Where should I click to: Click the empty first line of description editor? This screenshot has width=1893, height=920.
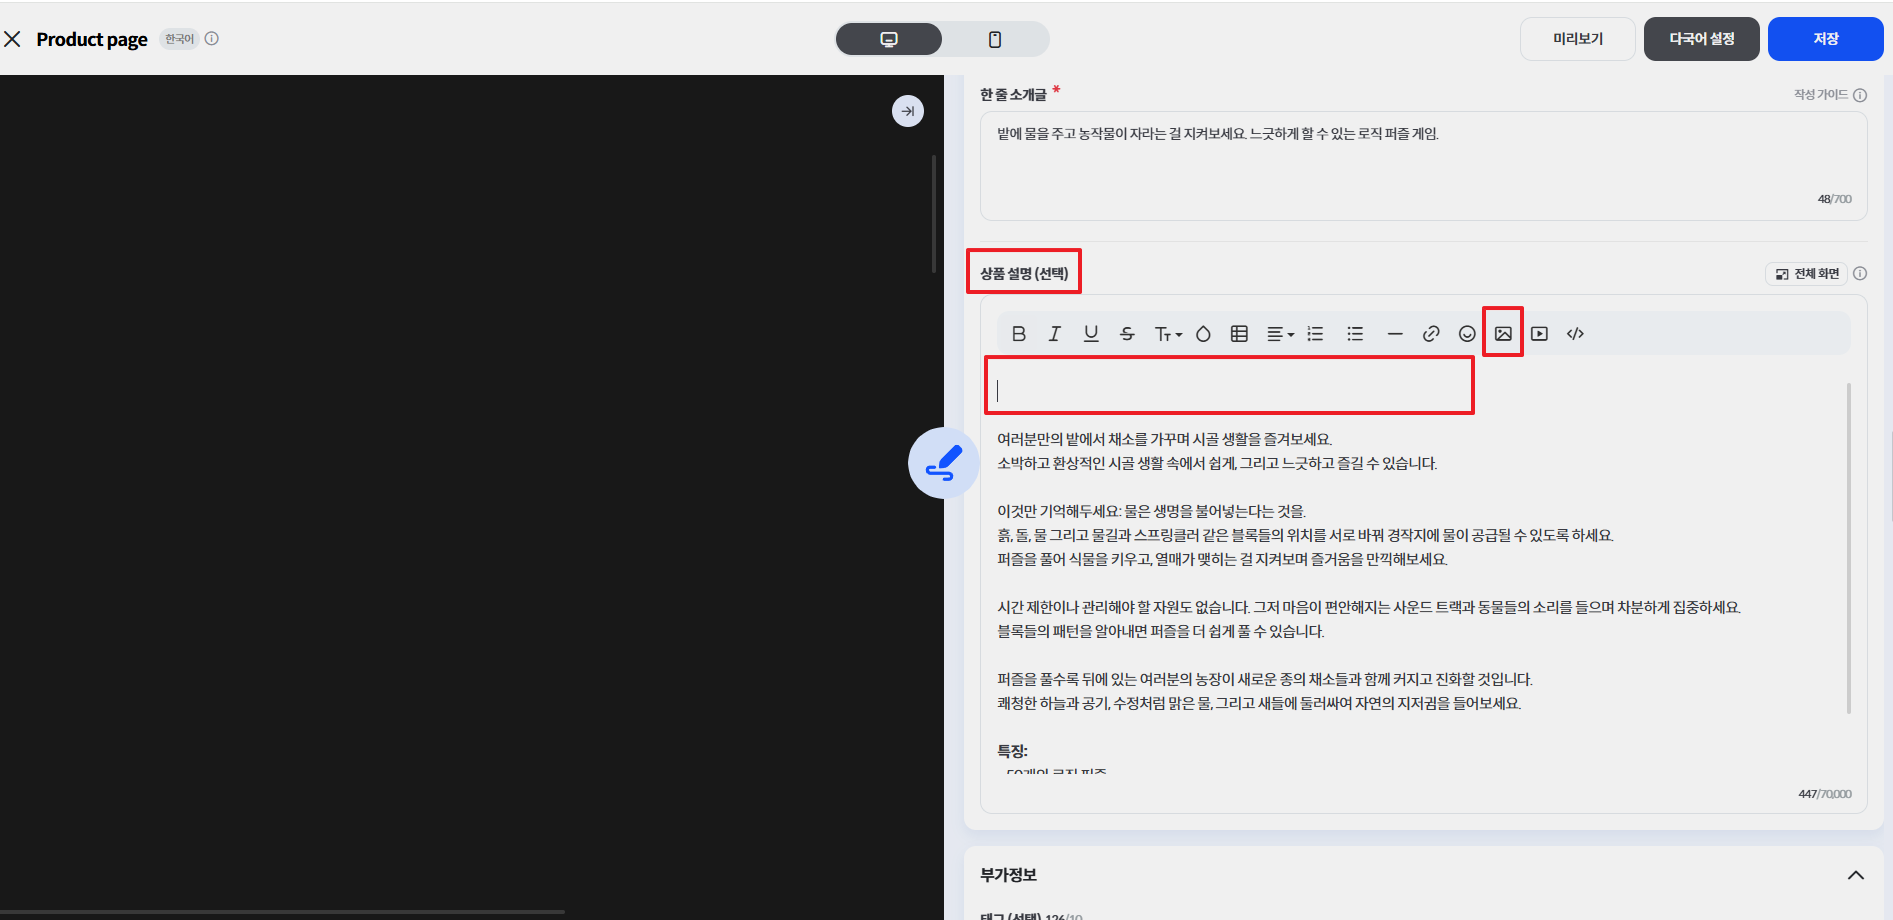pos(1229,390)
